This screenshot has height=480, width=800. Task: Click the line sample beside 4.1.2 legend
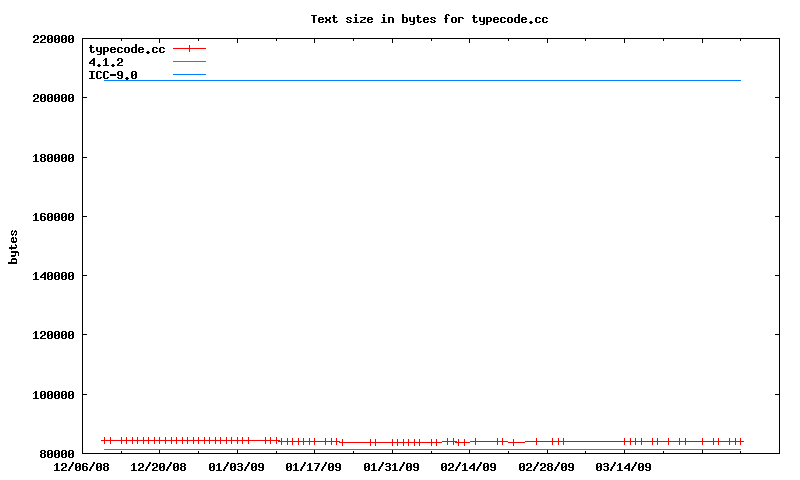[189, 62]
